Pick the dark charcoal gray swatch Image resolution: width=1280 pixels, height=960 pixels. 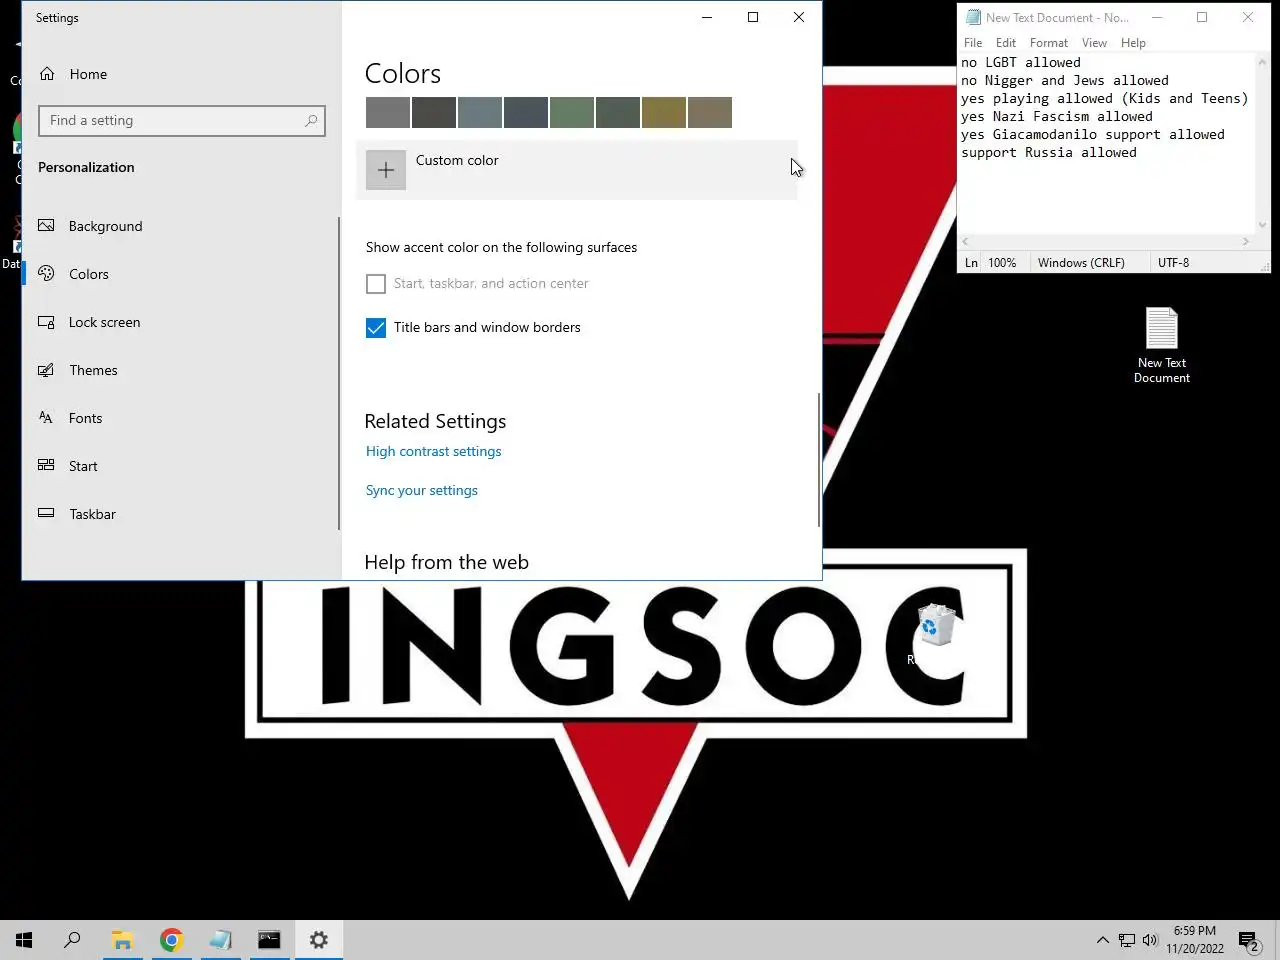click(x=434, y=112)
